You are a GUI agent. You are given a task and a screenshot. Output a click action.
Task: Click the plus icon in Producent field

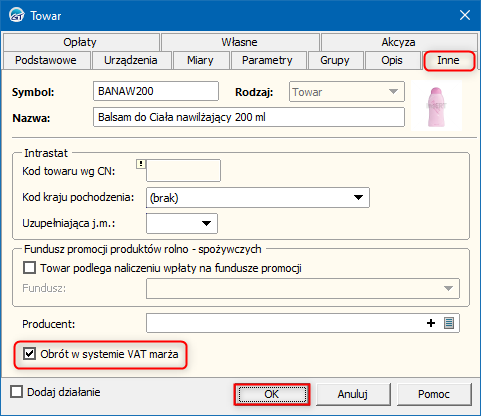coord(431,323)
